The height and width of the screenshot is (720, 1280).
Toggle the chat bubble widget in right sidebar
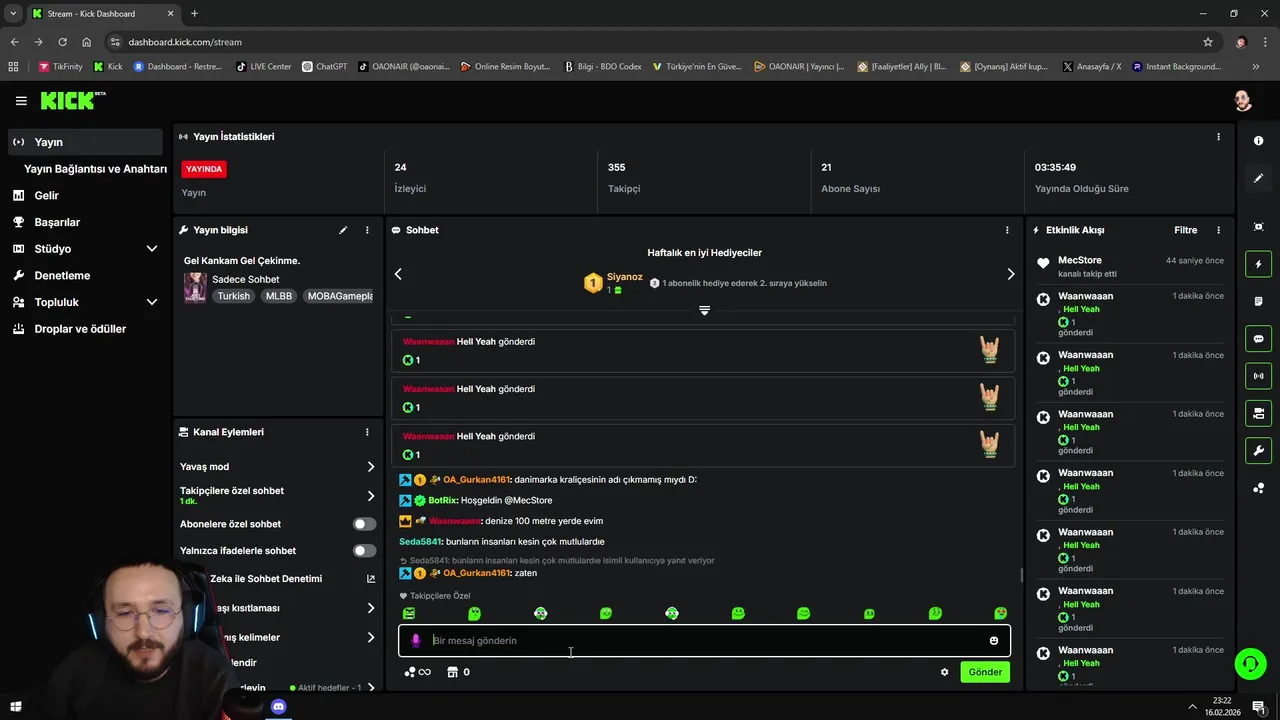coord(1258,339)
